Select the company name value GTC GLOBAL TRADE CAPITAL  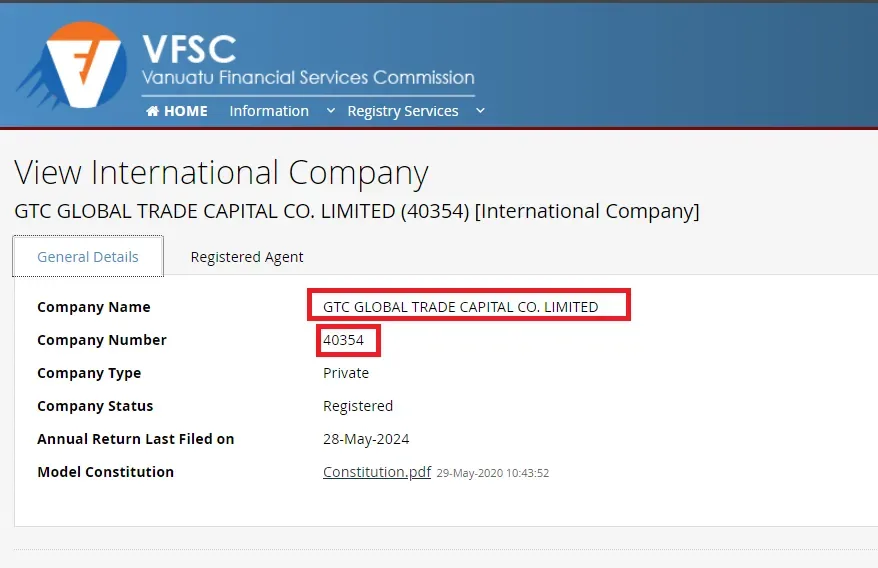(460, 307)
